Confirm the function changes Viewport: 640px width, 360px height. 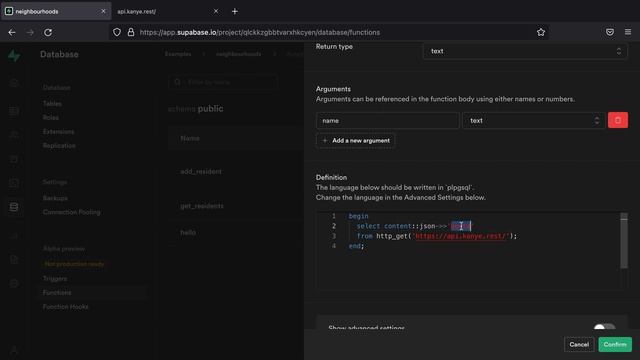[615, 344]
